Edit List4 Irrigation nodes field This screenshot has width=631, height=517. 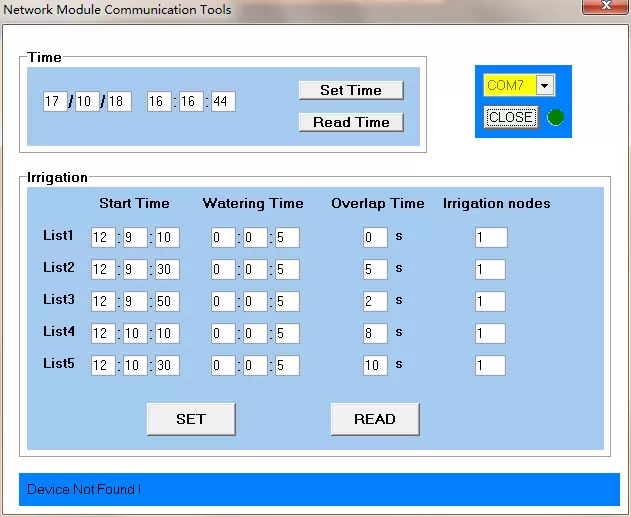[490, 334]
